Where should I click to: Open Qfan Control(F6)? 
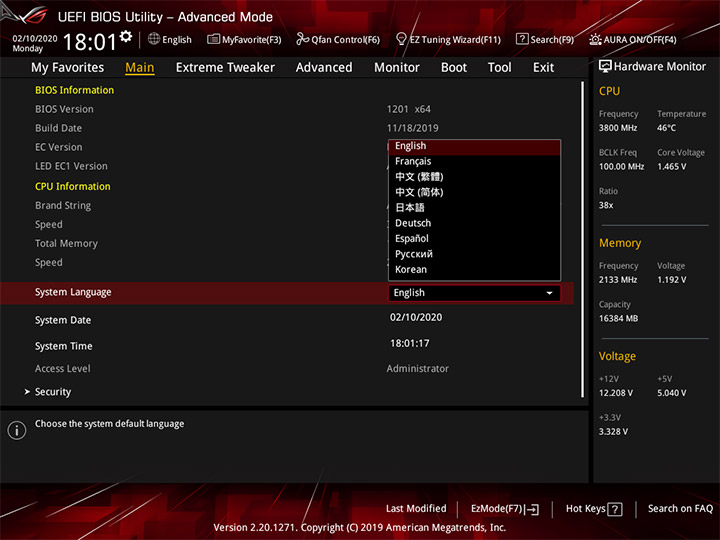(338, 39)
